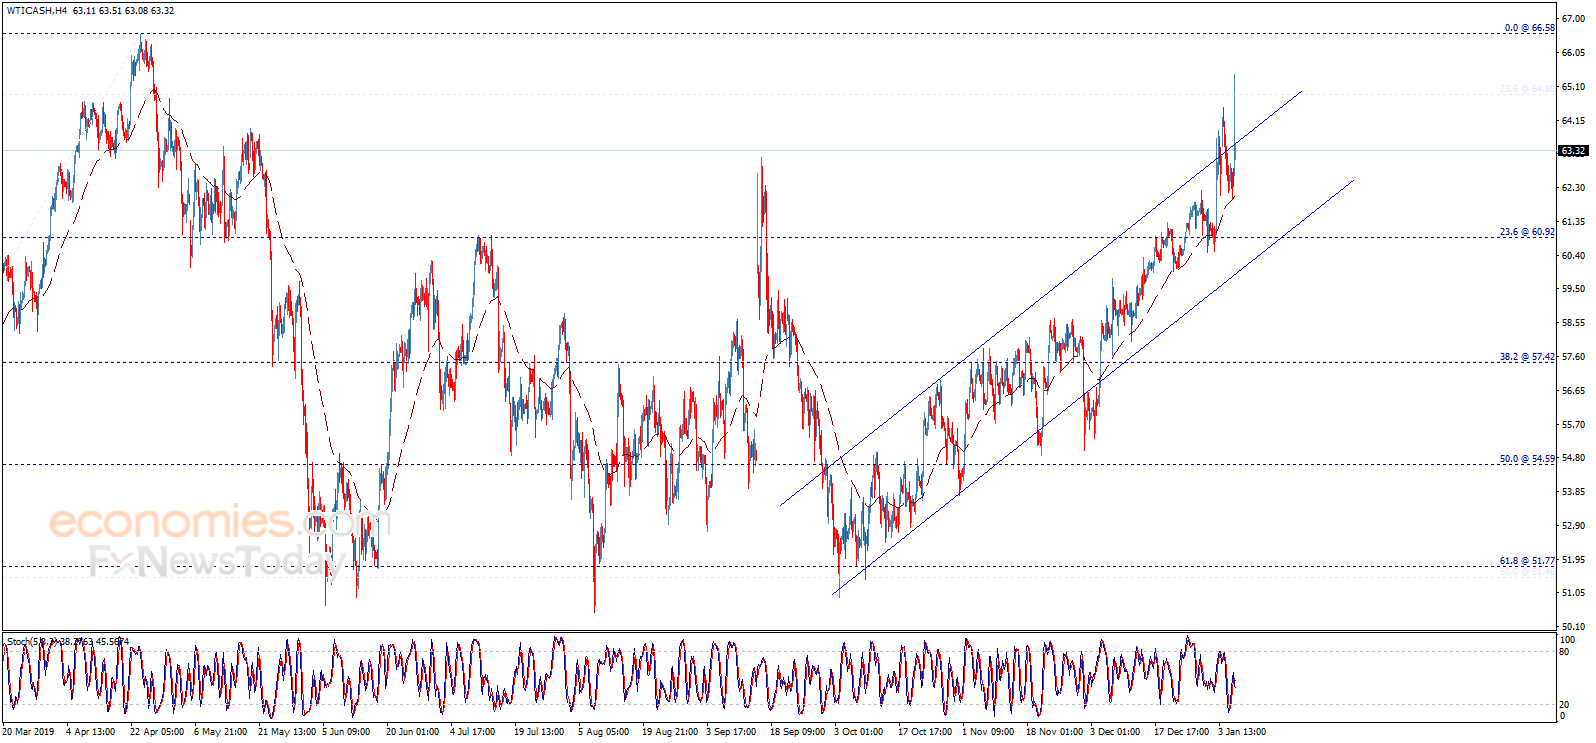Select the Fibonacci label "61.8 @ 51.77"

pyautogui.click(x=1527, y=561)
